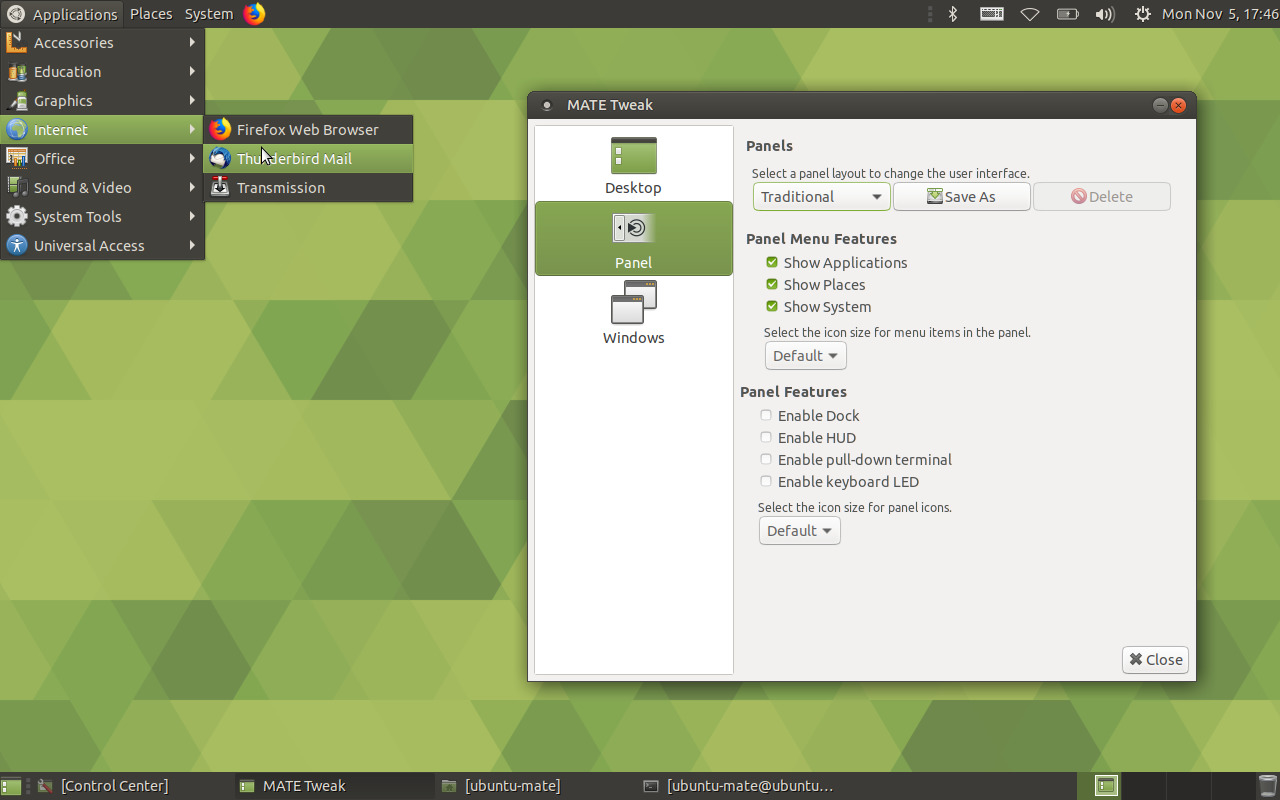Viewport: 1280px width, 800px height.
Task: Open the Traditional panel layout dropdown
Action: coord(821,196)
